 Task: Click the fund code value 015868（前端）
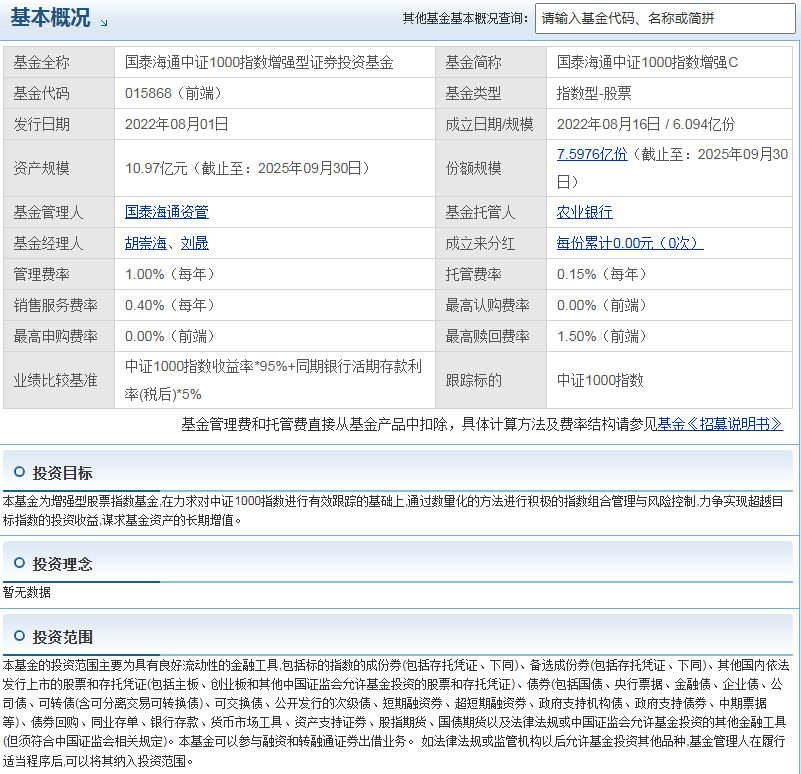click(x=174, y=93)
